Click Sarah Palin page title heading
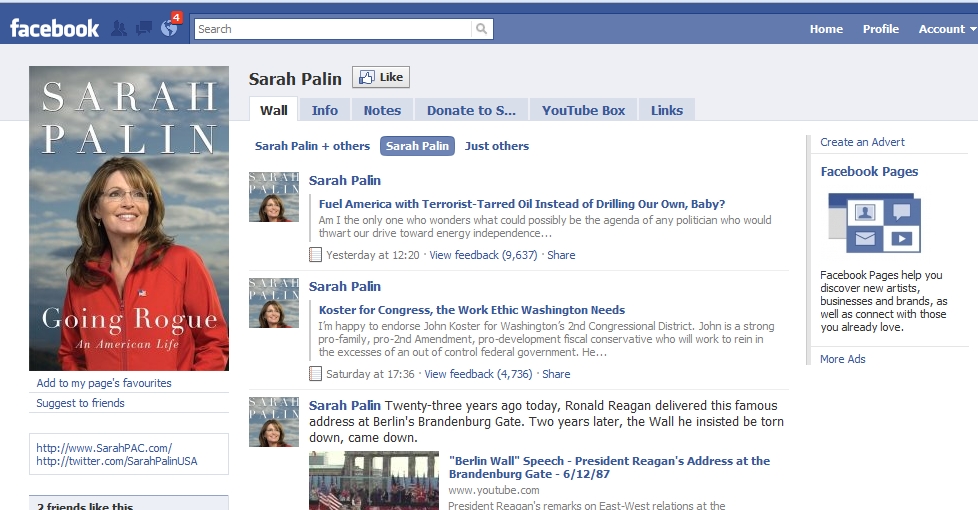Viewport: 978px width, 510px height. 295,79
